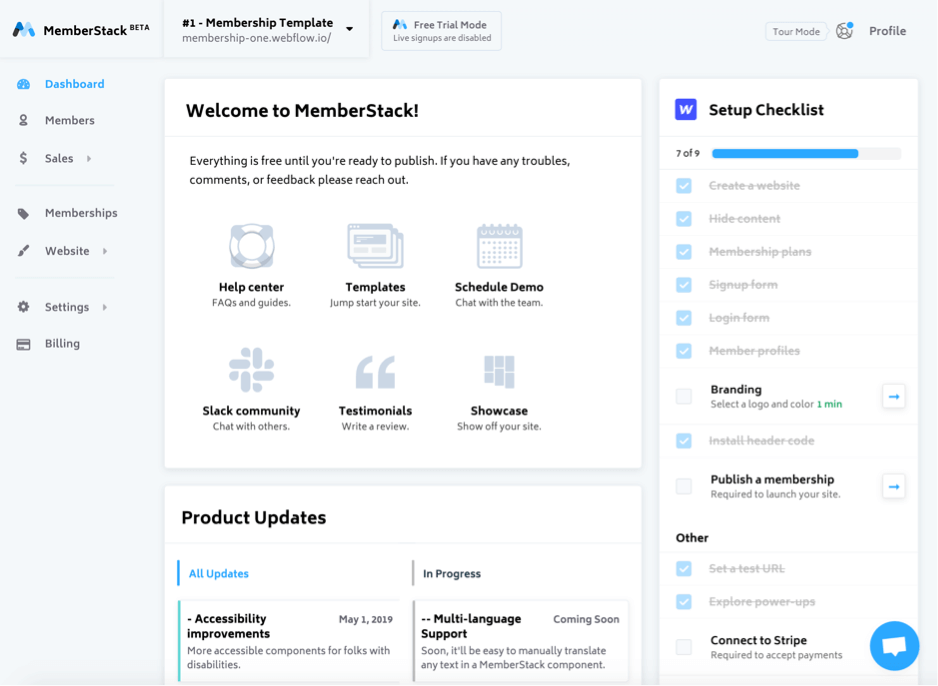Viewport: 938px width, 686px height.
Task: Click the support lifebuoy icon beside Profile
Action: click(x=844, y=31)
